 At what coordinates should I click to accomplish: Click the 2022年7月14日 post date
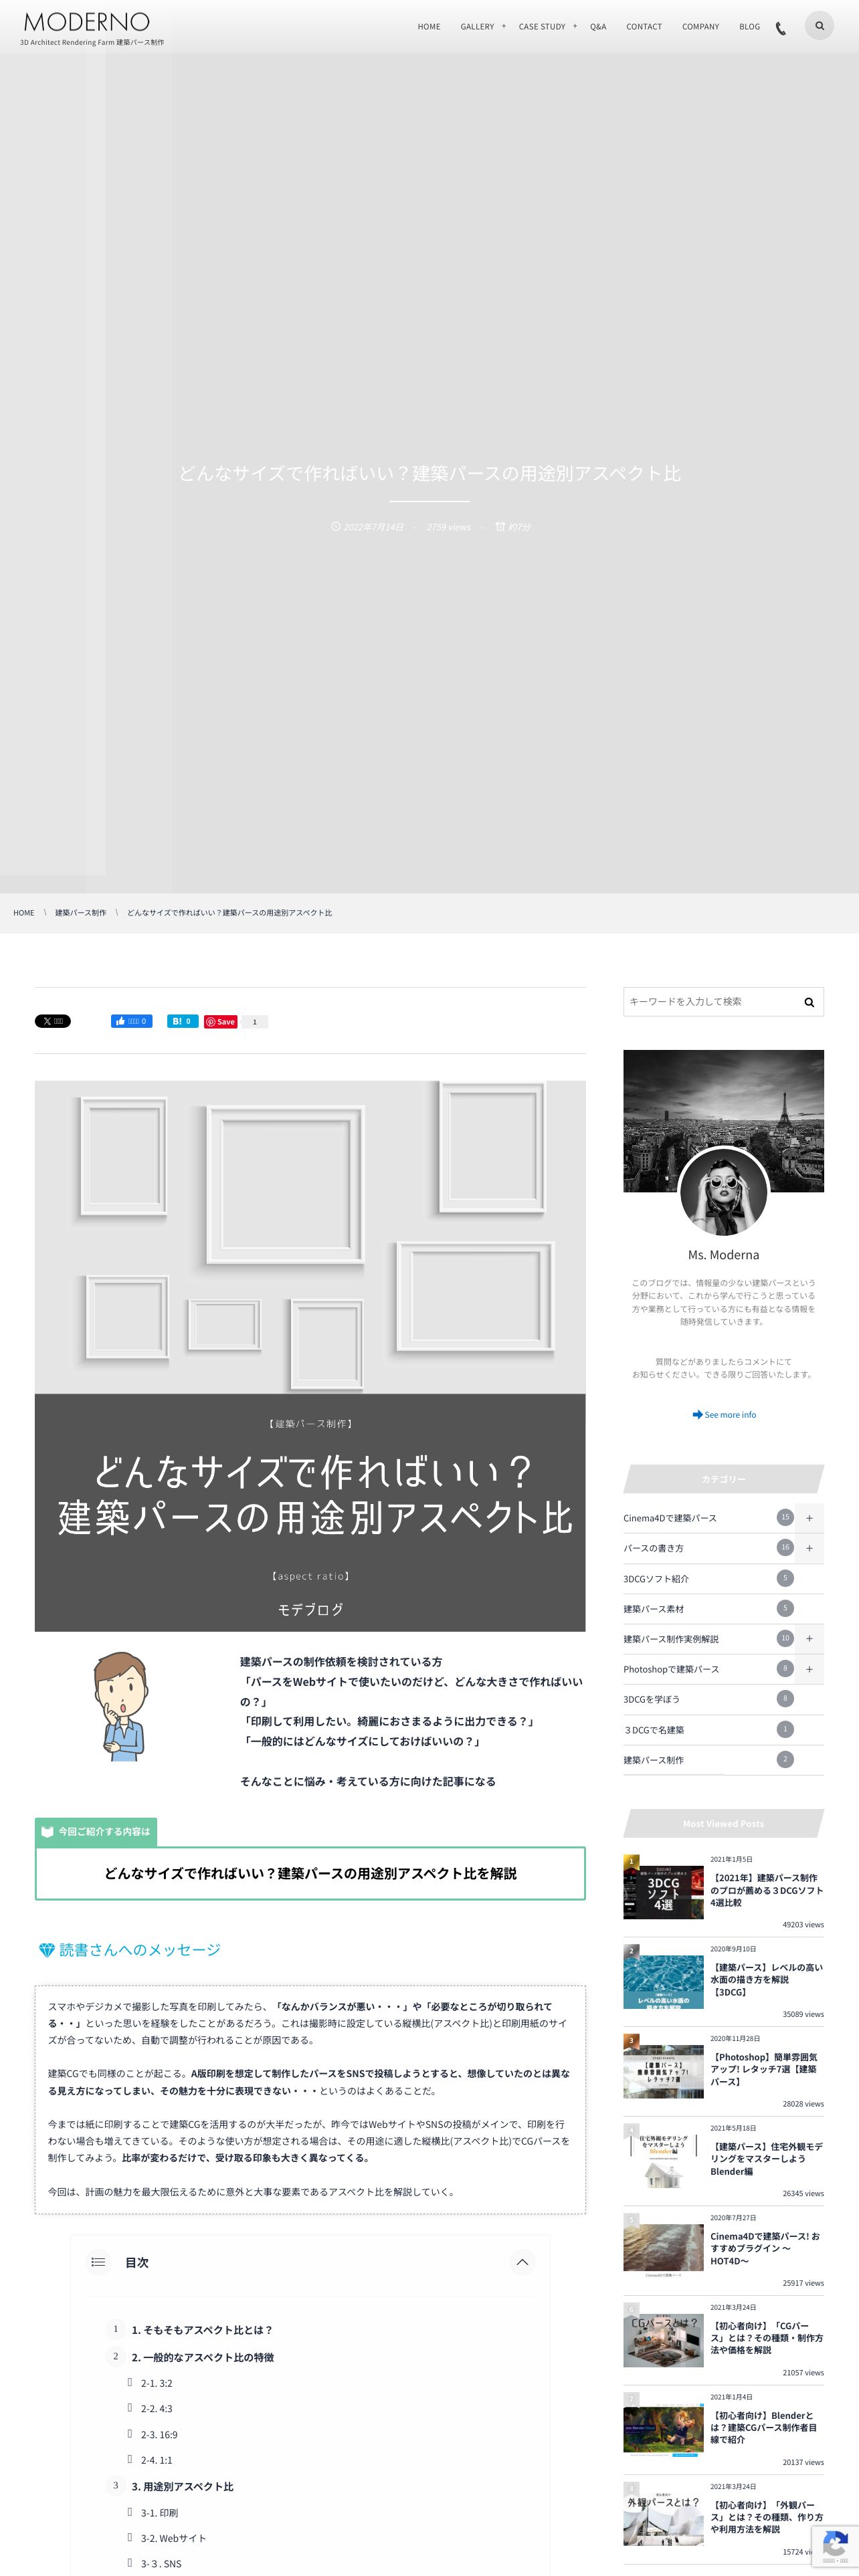pos(374,527)
